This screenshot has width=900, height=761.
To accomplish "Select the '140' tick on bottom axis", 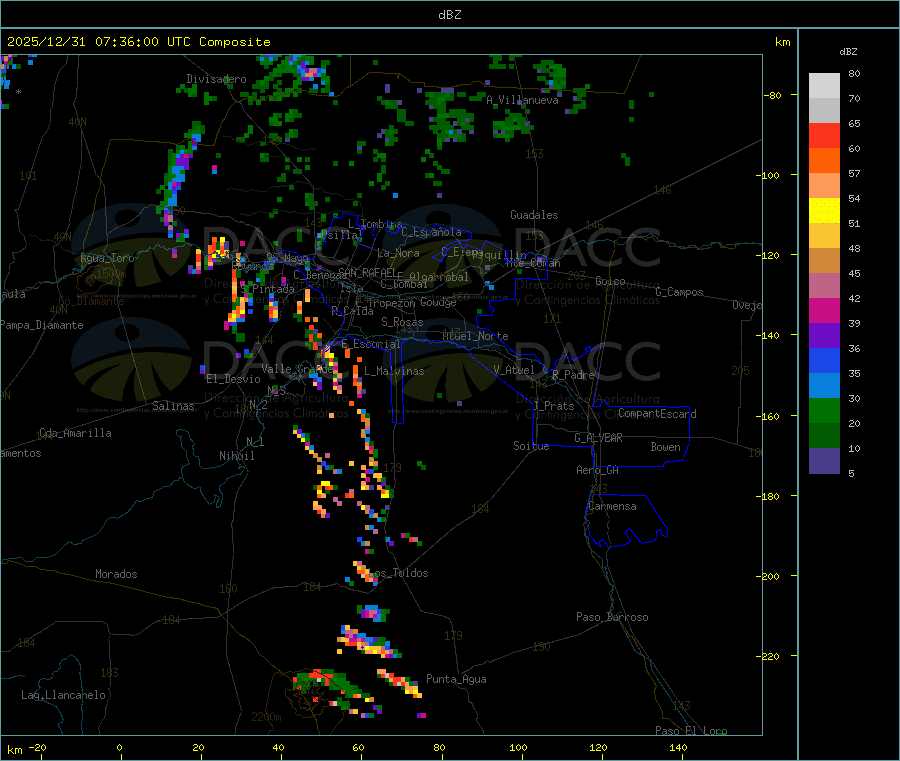I will click(678, 747).
